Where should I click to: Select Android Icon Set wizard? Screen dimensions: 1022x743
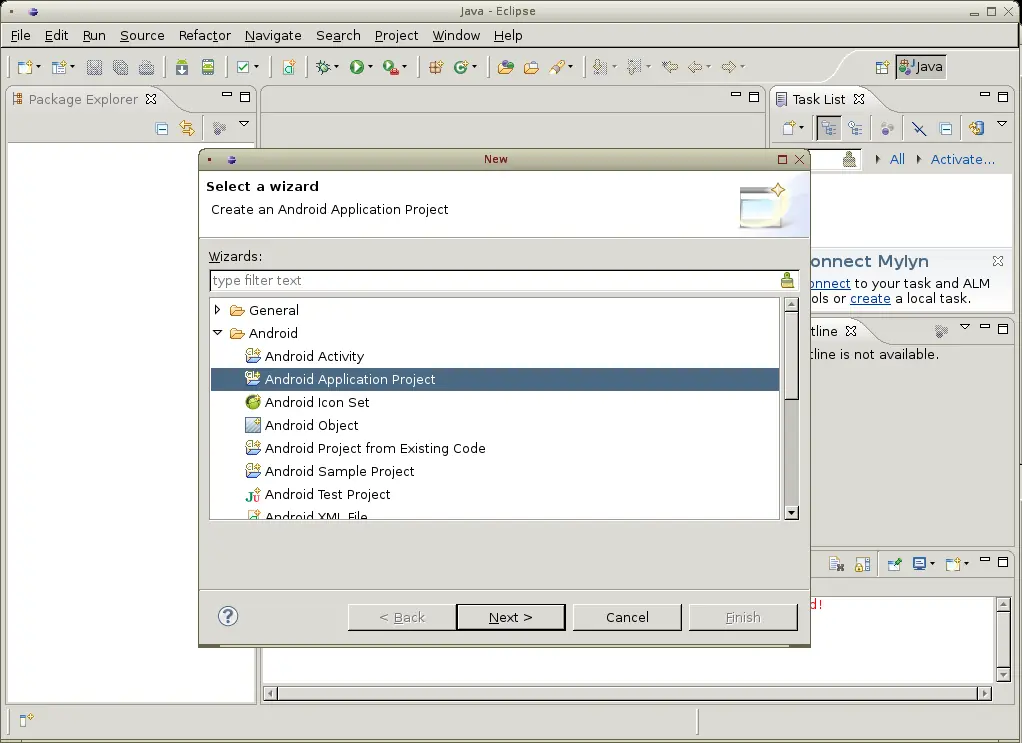coord(317,402)
